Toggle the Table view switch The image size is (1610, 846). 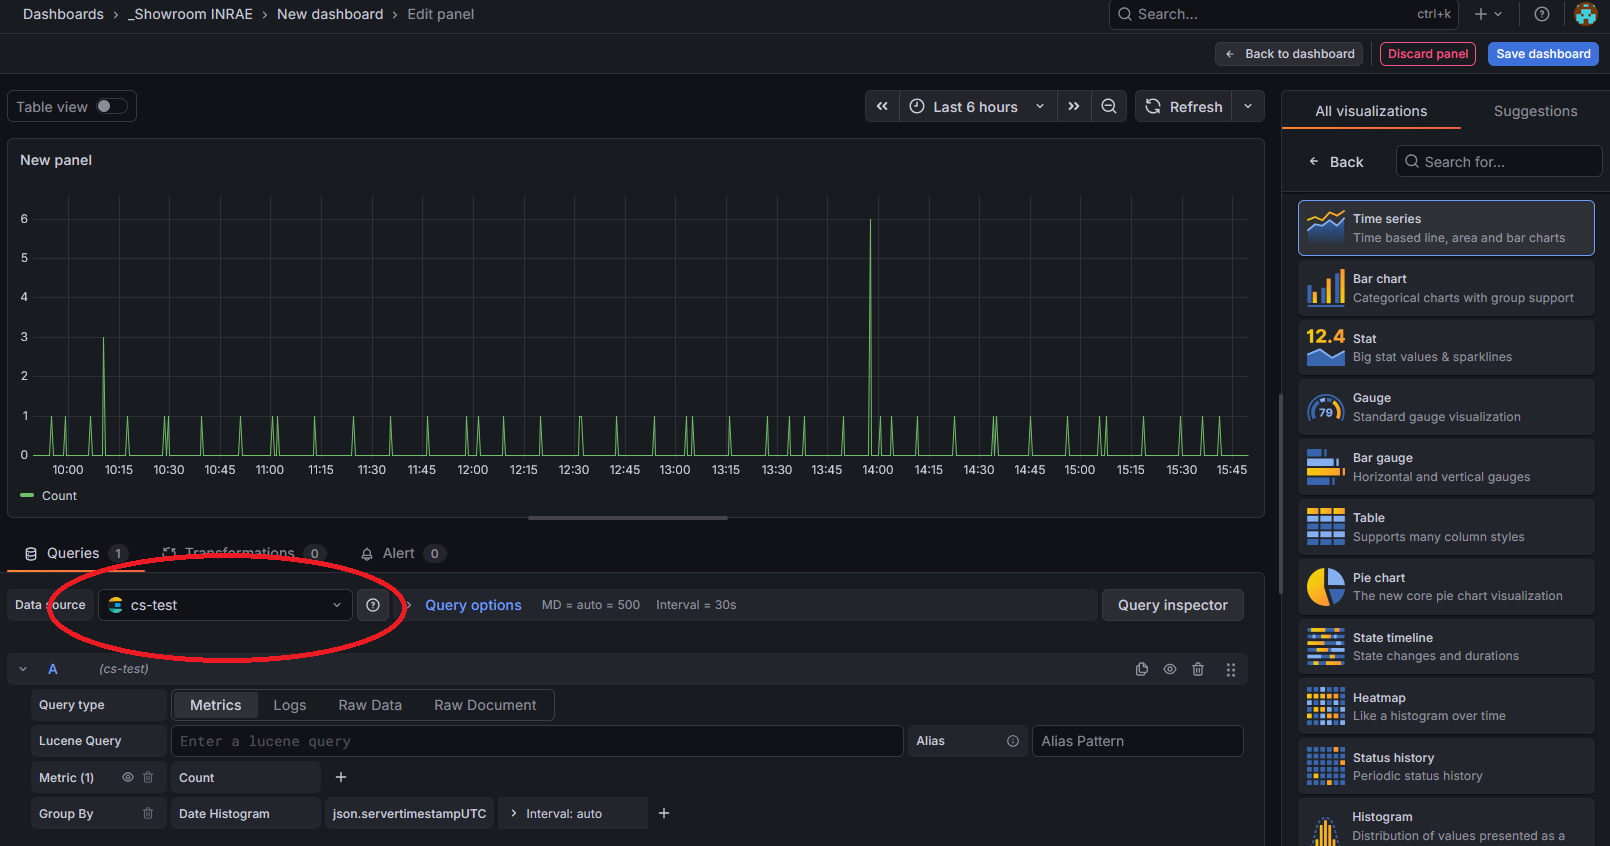111,107
